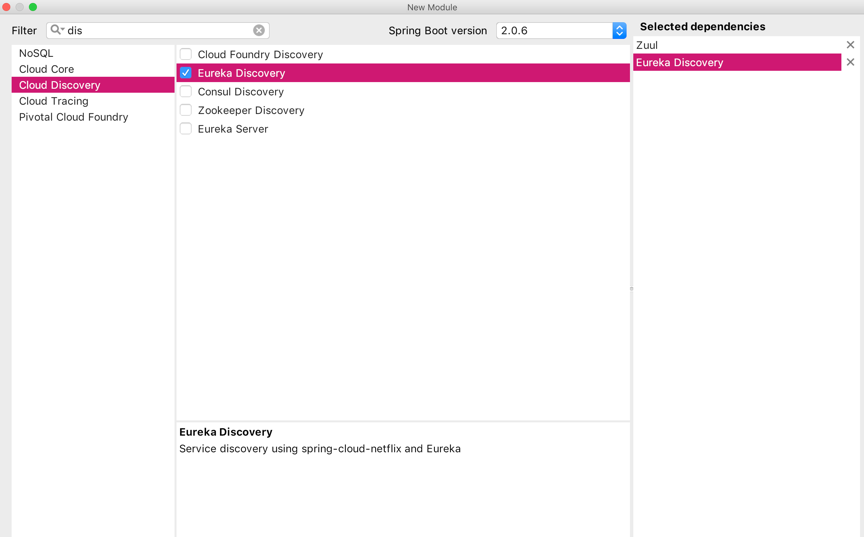Click the green zoom window button
864x537 pixels.
33,7
